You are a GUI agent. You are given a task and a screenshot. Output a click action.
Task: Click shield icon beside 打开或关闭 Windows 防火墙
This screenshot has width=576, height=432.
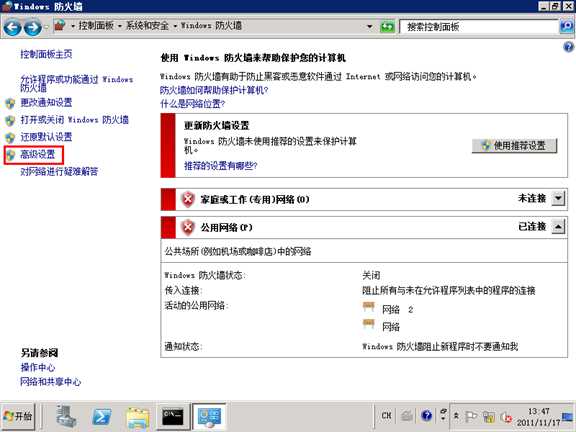pyautogui.click(x=10, y=120)
